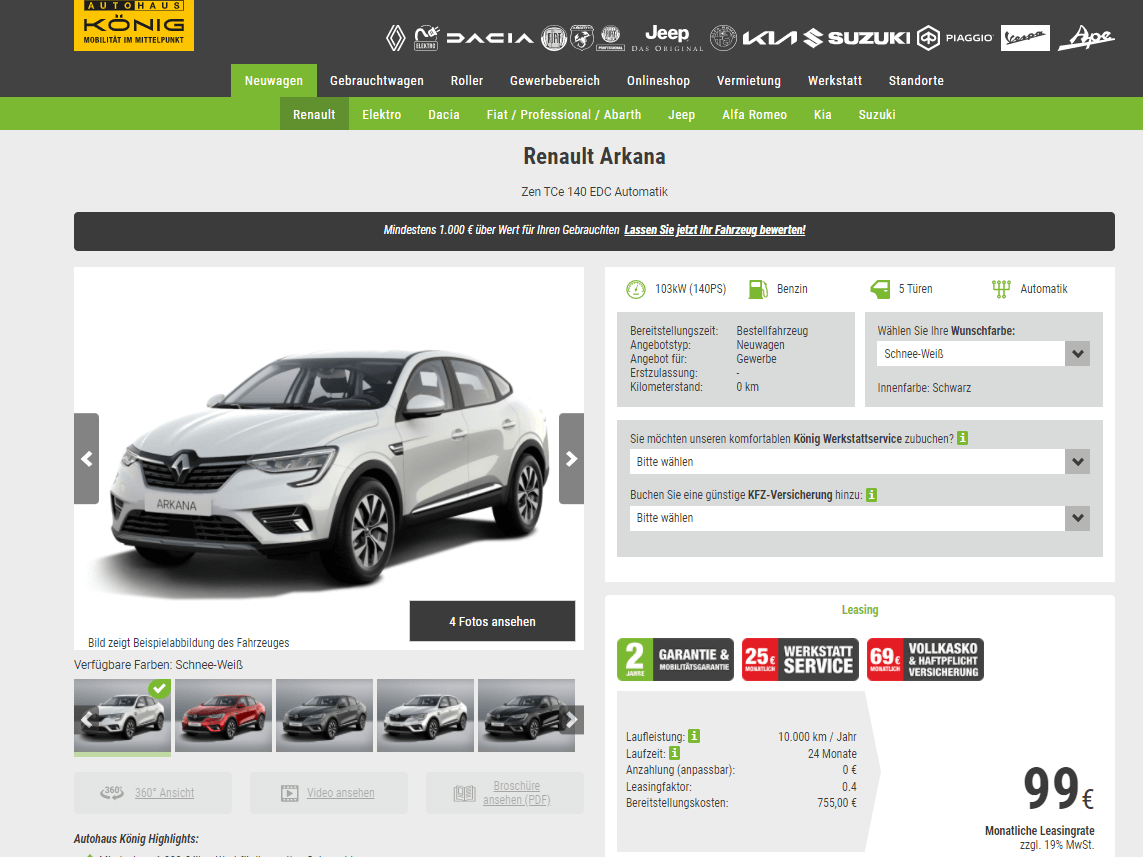The width and height of the screenshot is (1143, 857).
Task: Show next car photo with right arrow
Action: click(x=572, y=459)
